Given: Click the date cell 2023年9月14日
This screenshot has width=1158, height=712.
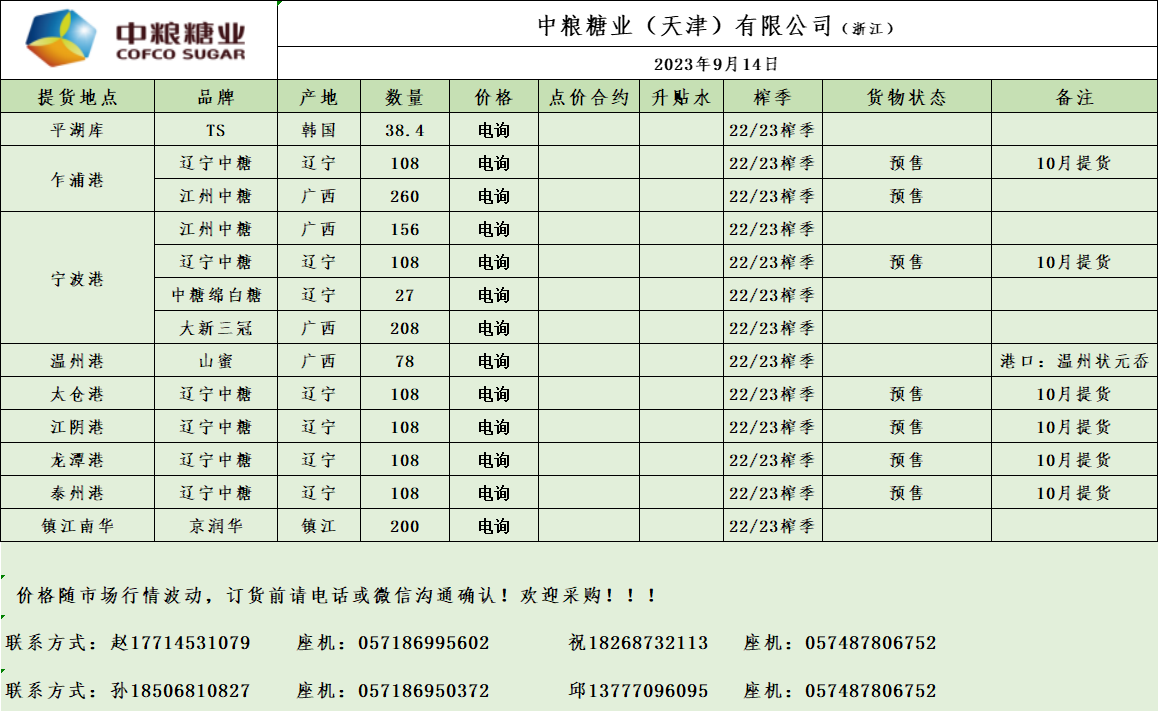Looking at the screenshot, I should tap(716, 64).
